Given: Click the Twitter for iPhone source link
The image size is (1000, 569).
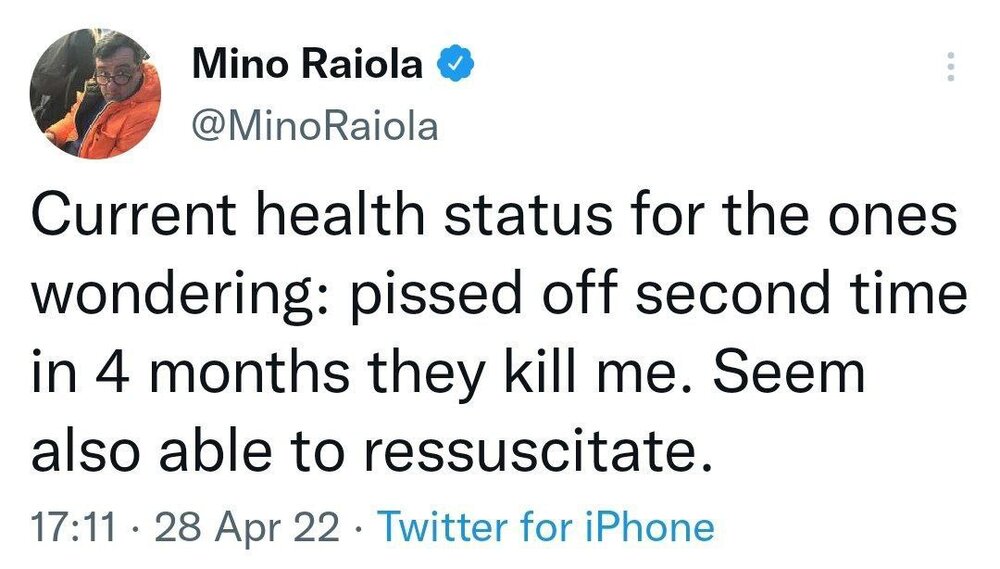Looking at the screenshot, I should pyautogui.click(x=549, y=527).
